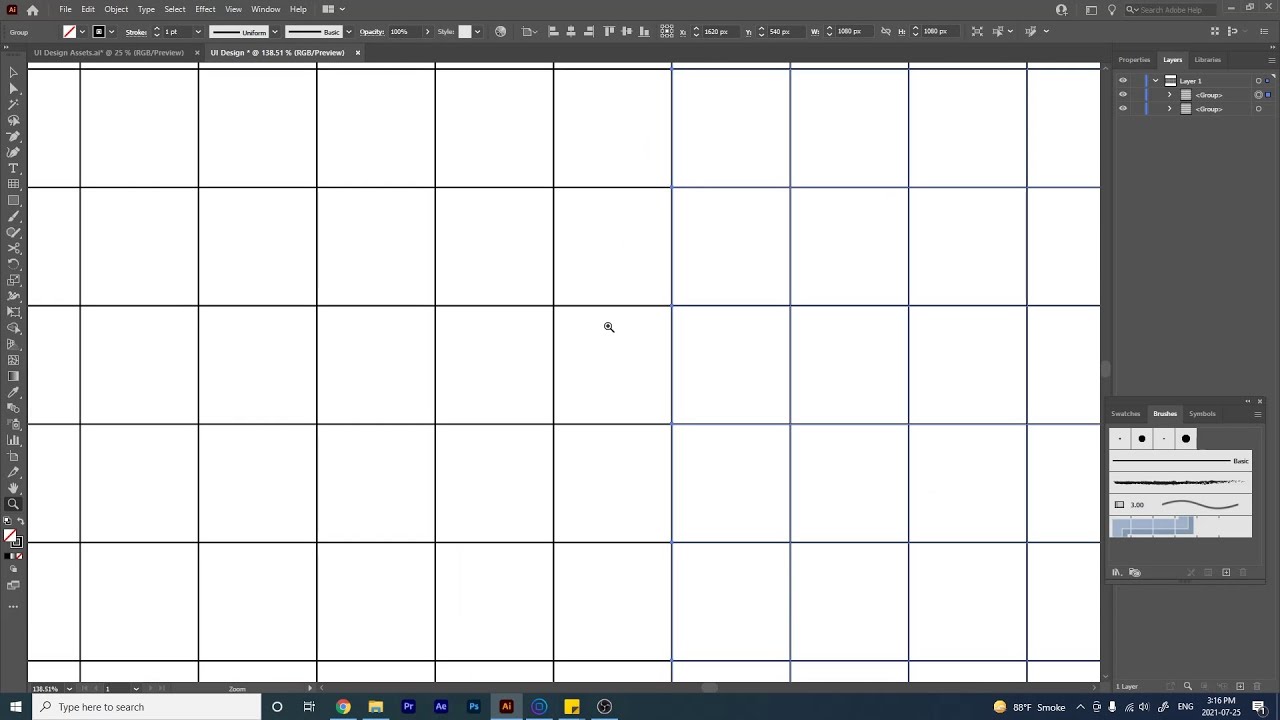Select the Rectangle tool
The height and width of the screenshot is (720, 1280).
tap(13, 200)
